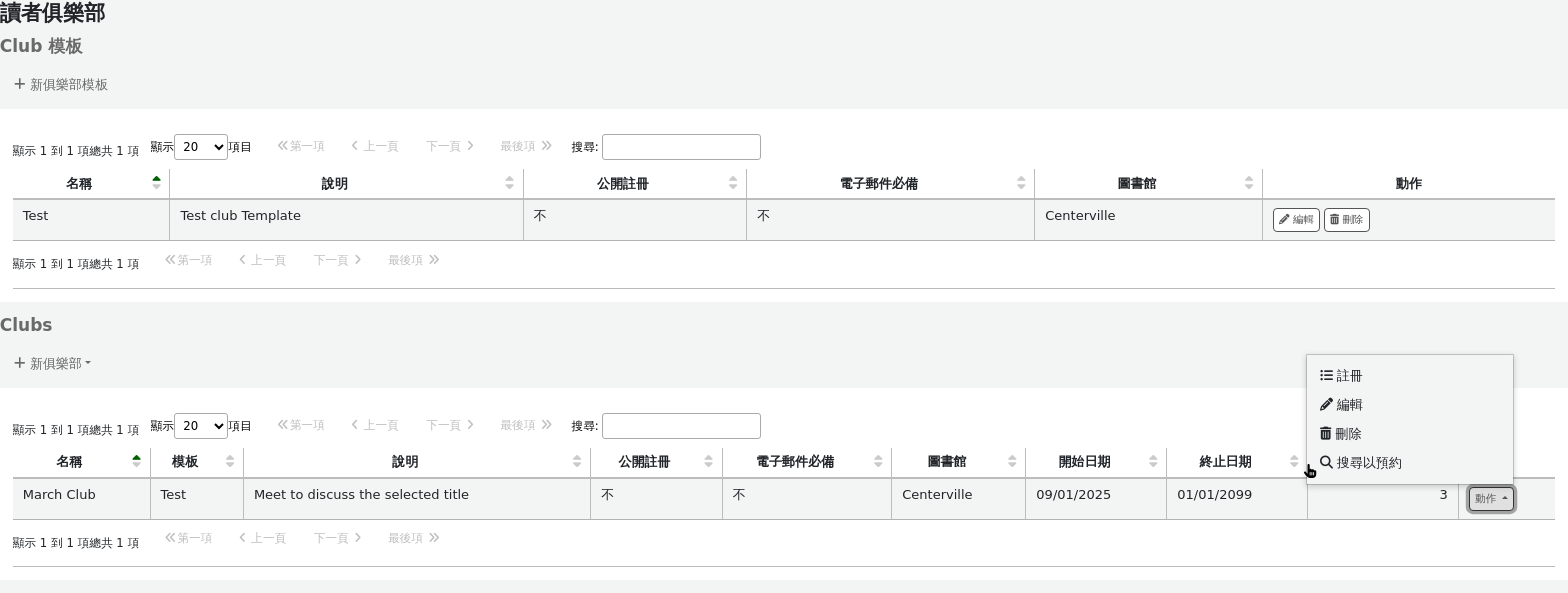
Task: Click the templates table search field
Action: [680, 147]
